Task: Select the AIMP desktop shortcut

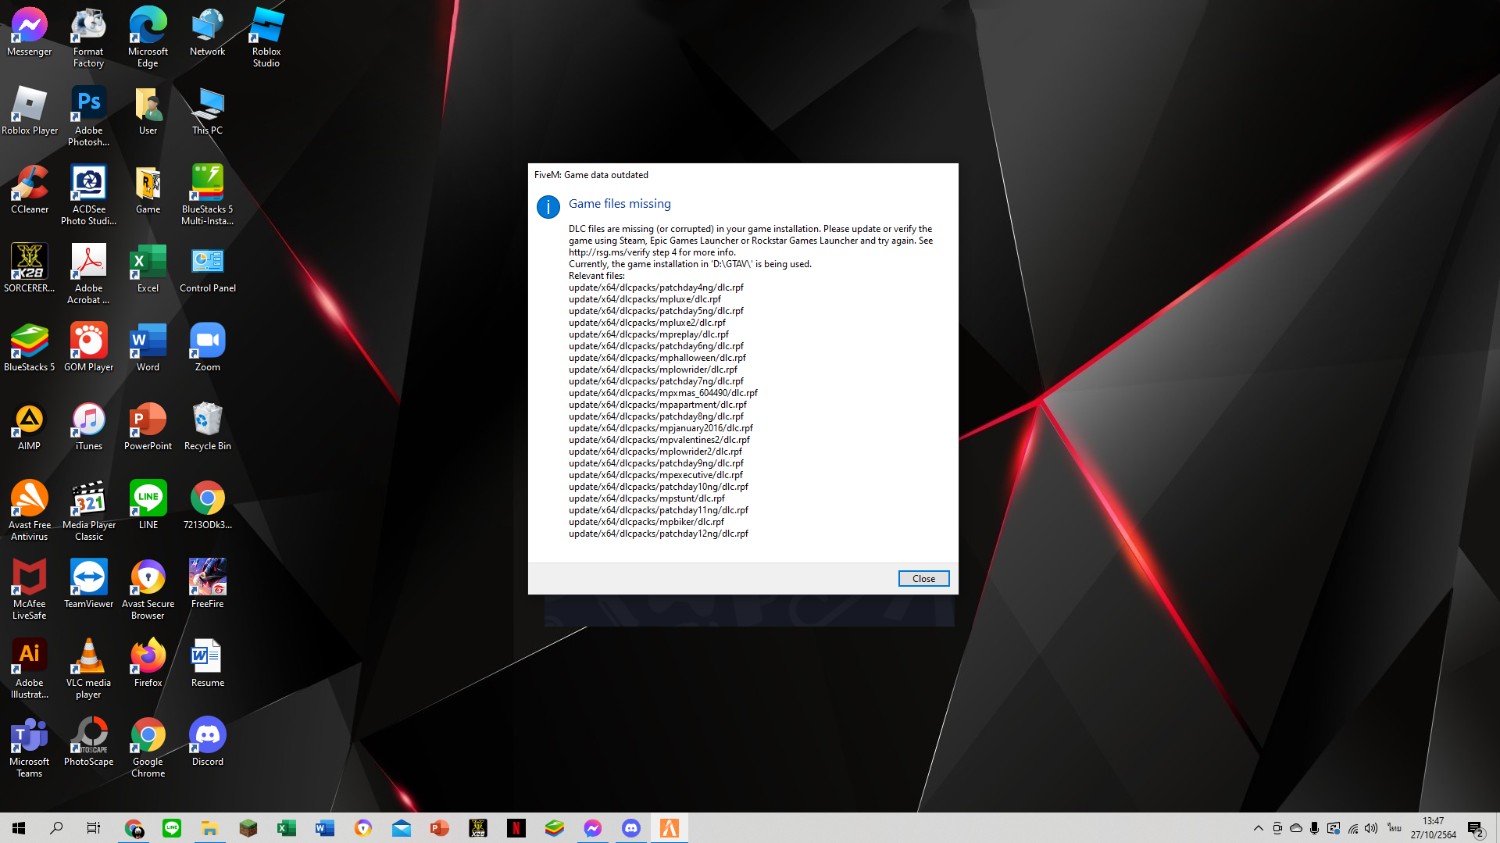Action: tap(29, 428)
